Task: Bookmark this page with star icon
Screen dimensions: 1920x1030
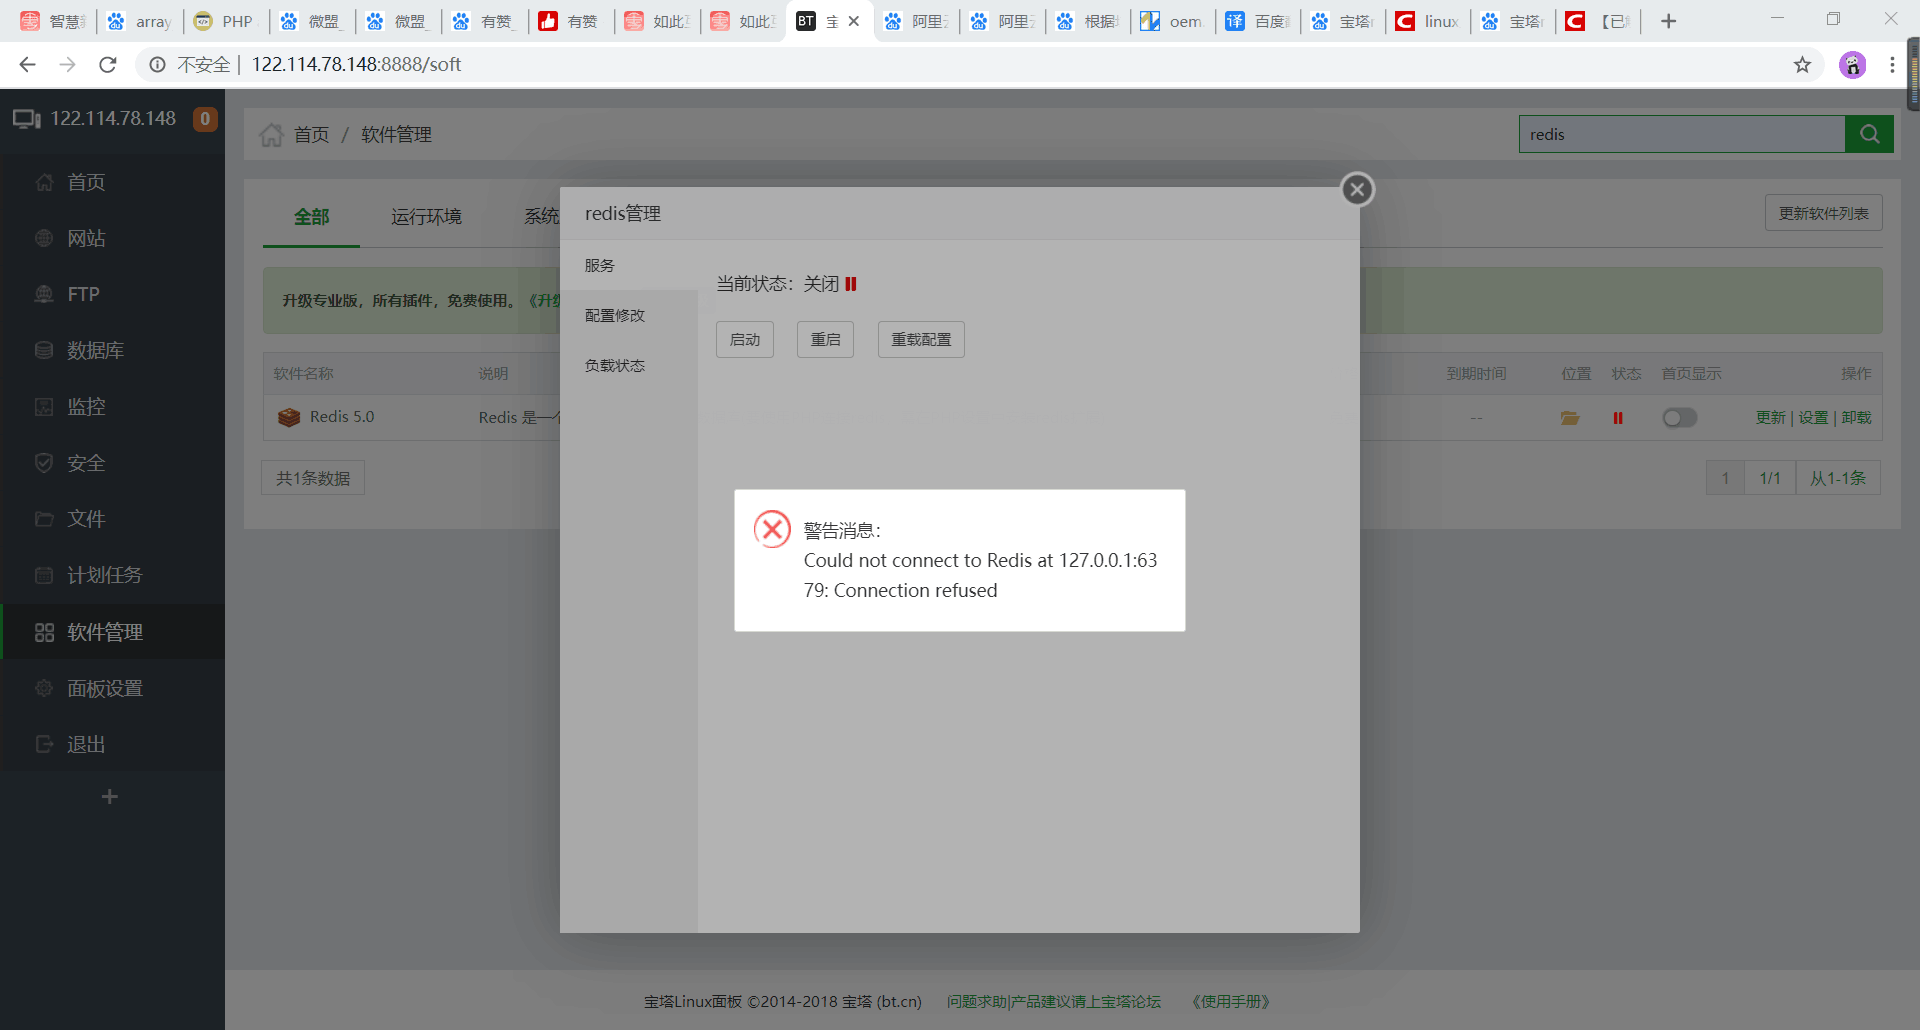Action: (x=1802, y=65)
